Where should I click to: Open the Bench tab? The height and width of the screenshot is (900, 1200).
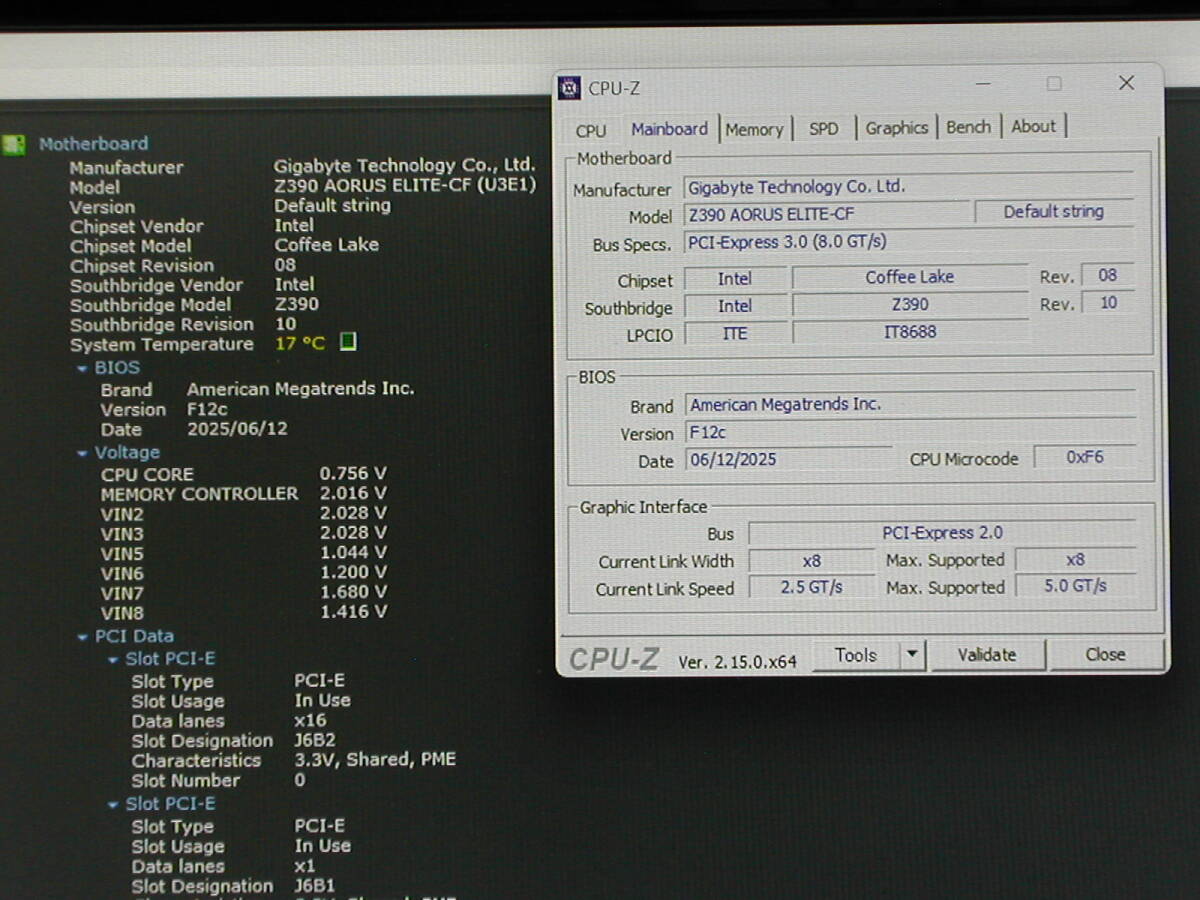click(968, 127)
